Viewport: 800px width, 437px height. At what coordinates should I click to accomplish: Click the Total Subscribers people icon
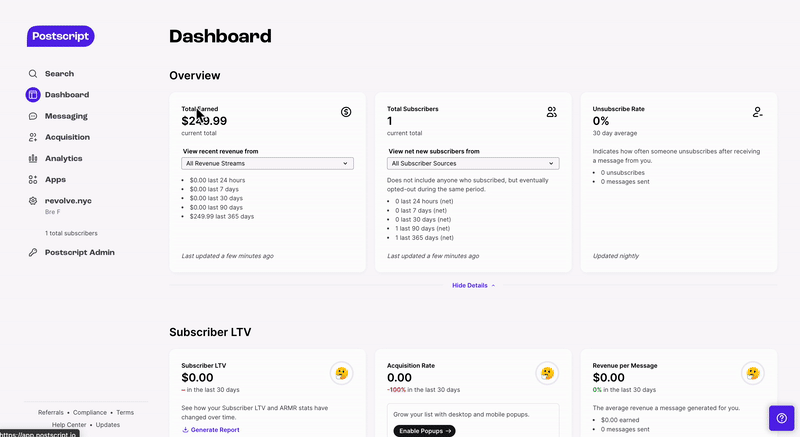551,112
